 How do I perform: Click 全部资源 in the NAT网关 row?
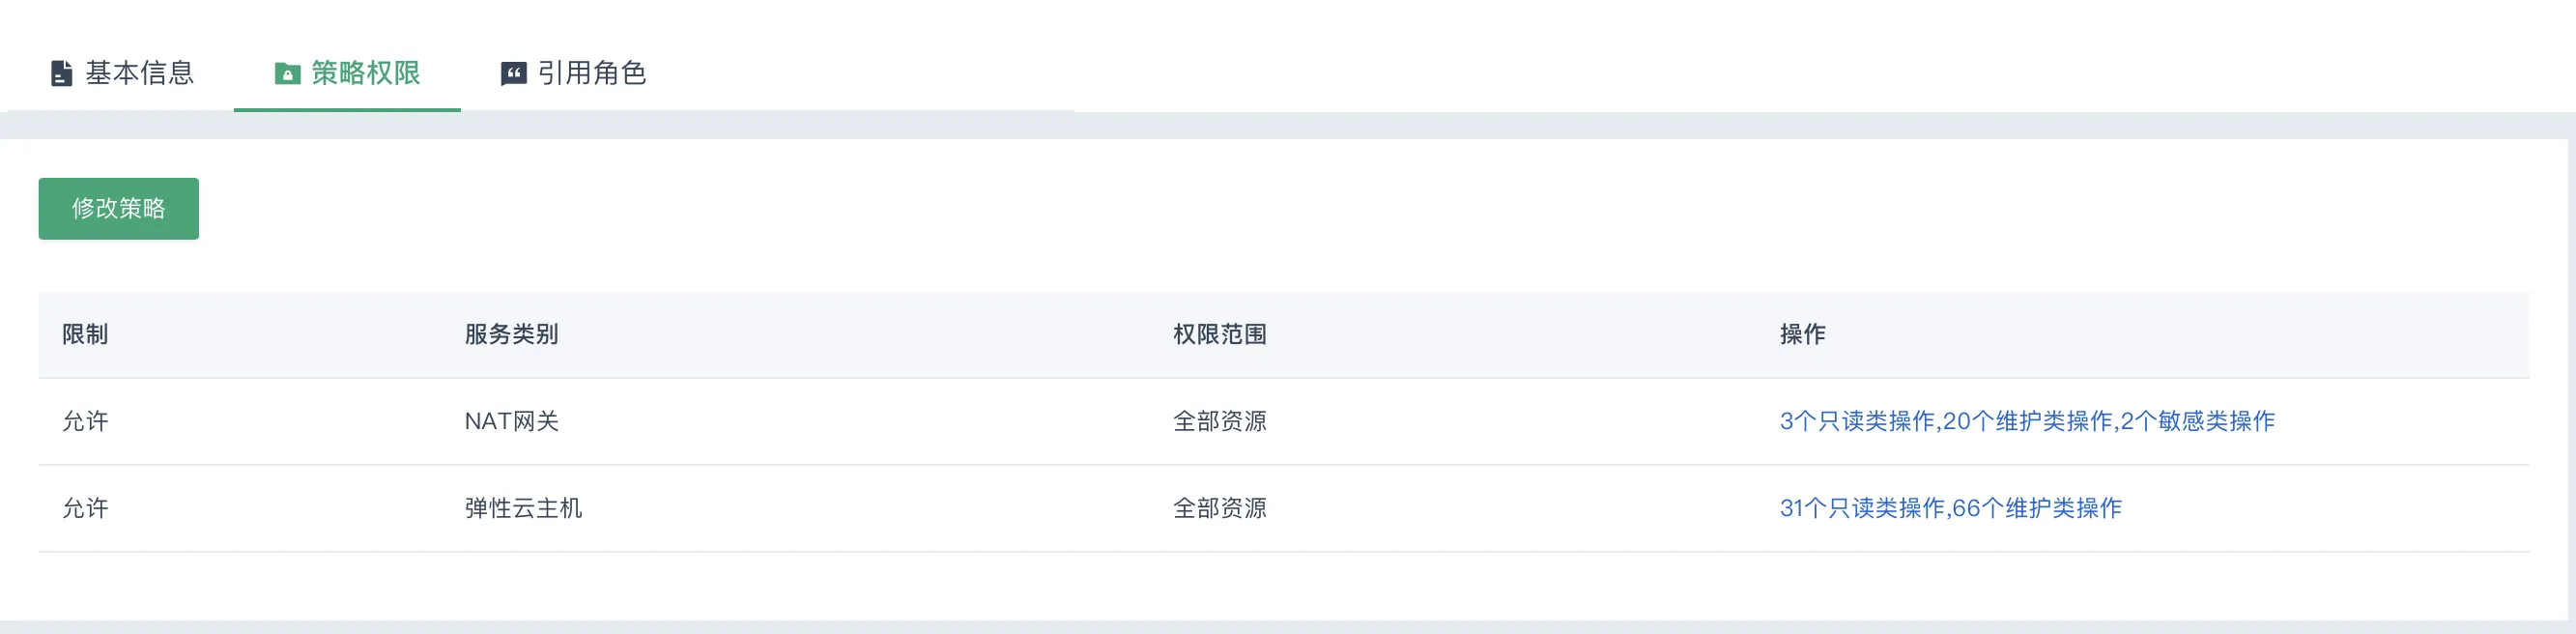(x=1219, y=421)
